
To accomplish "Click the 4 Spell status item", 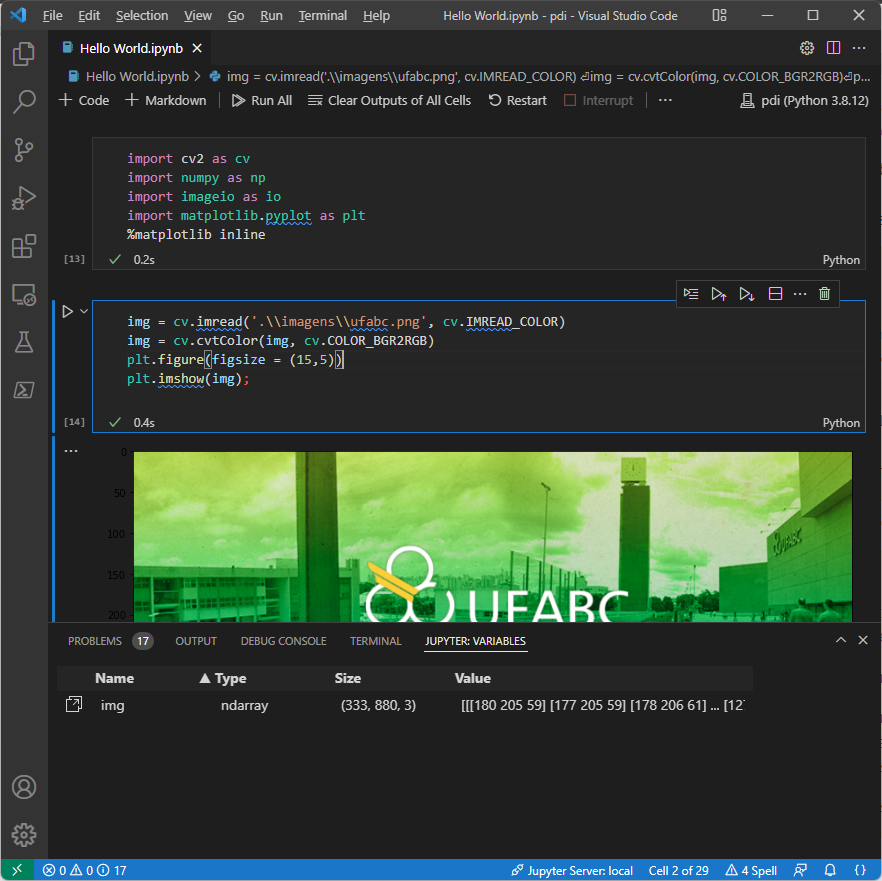I will (x=751, y=870).
